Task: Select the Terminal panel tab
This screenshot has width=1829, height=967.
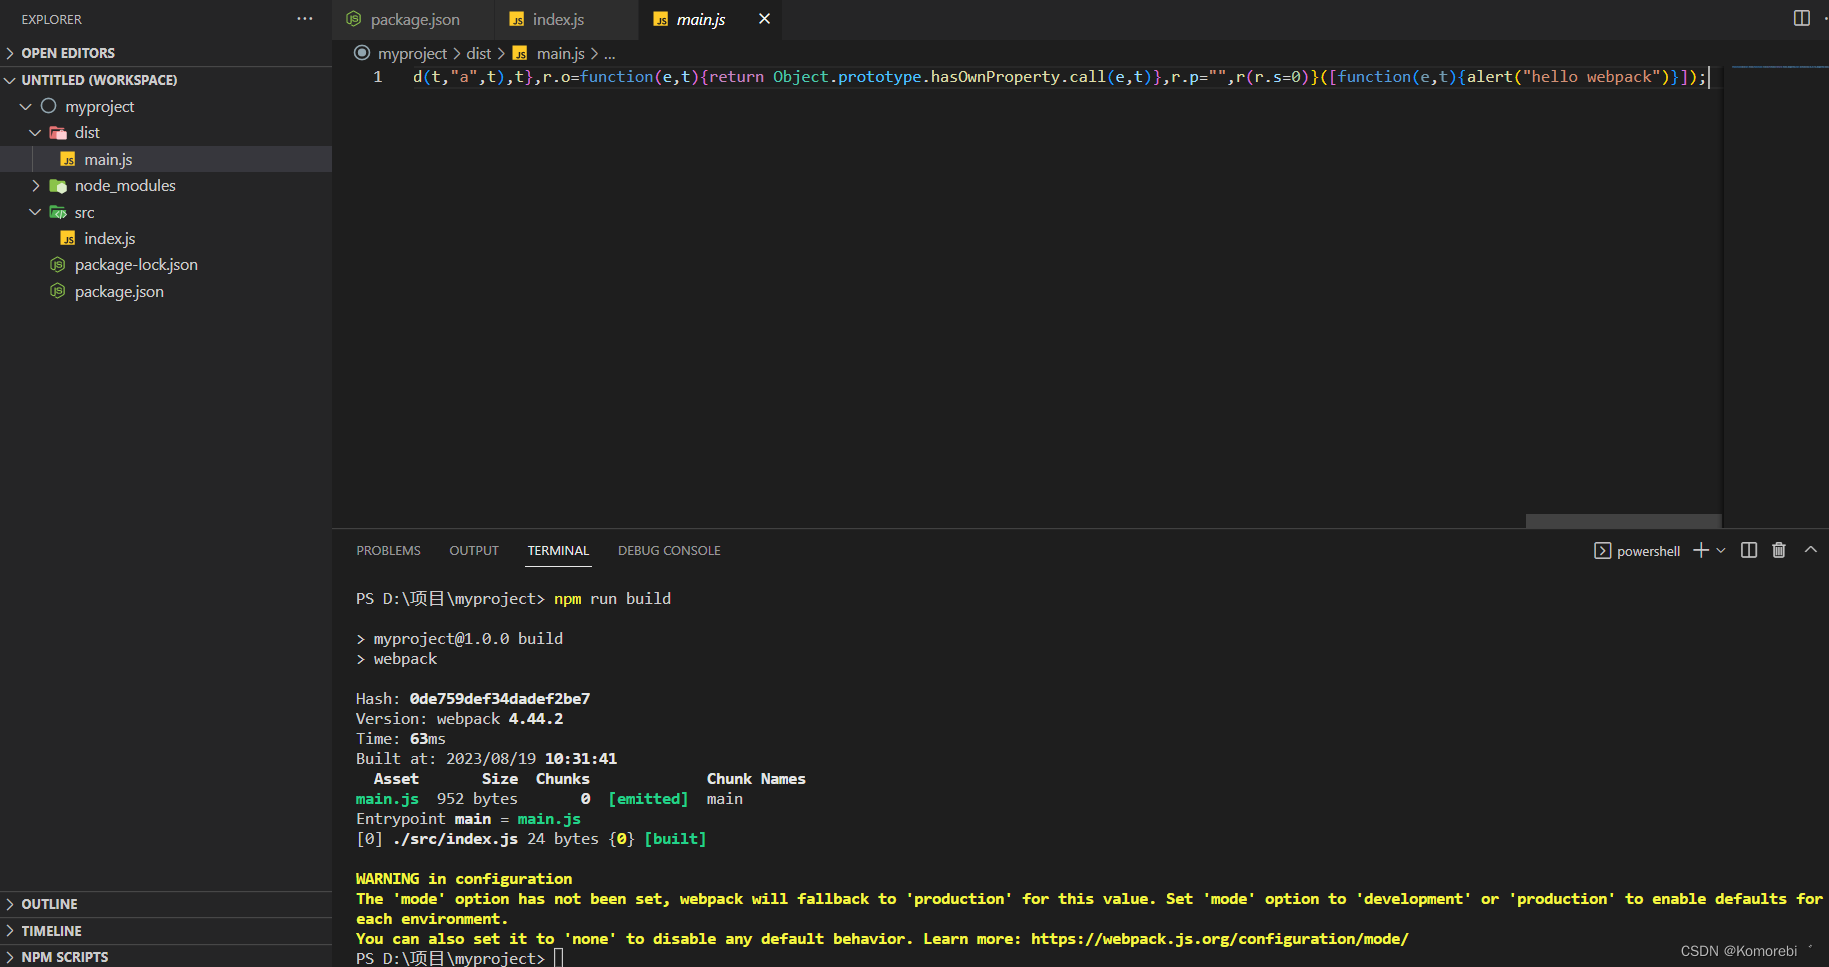Action: [558, 551]
